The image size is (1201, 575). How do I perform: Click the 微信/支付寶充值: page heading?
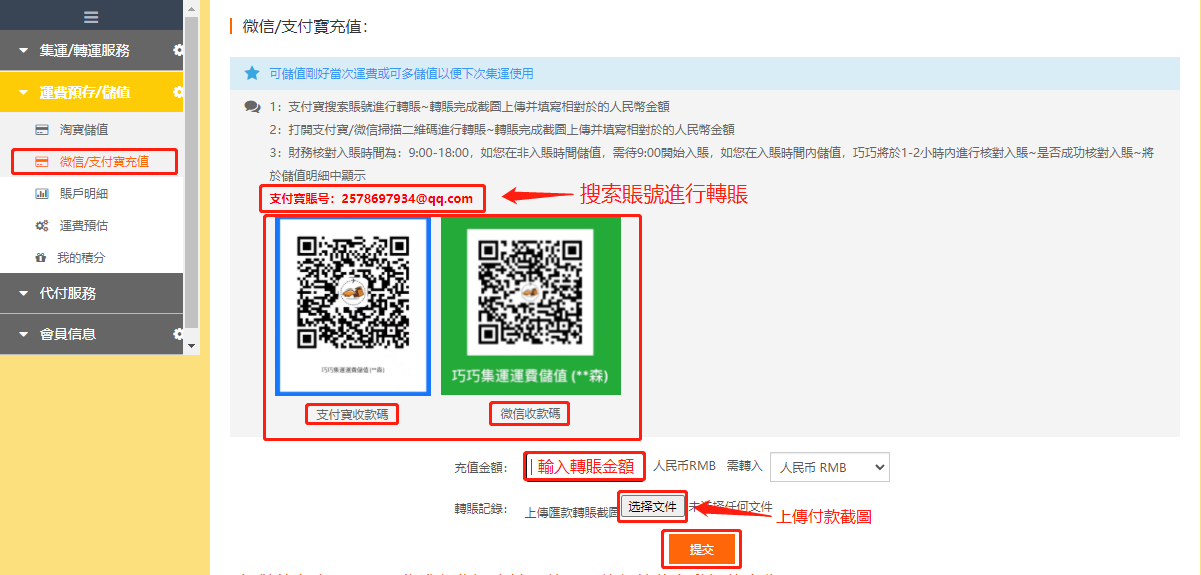(305, 26)
